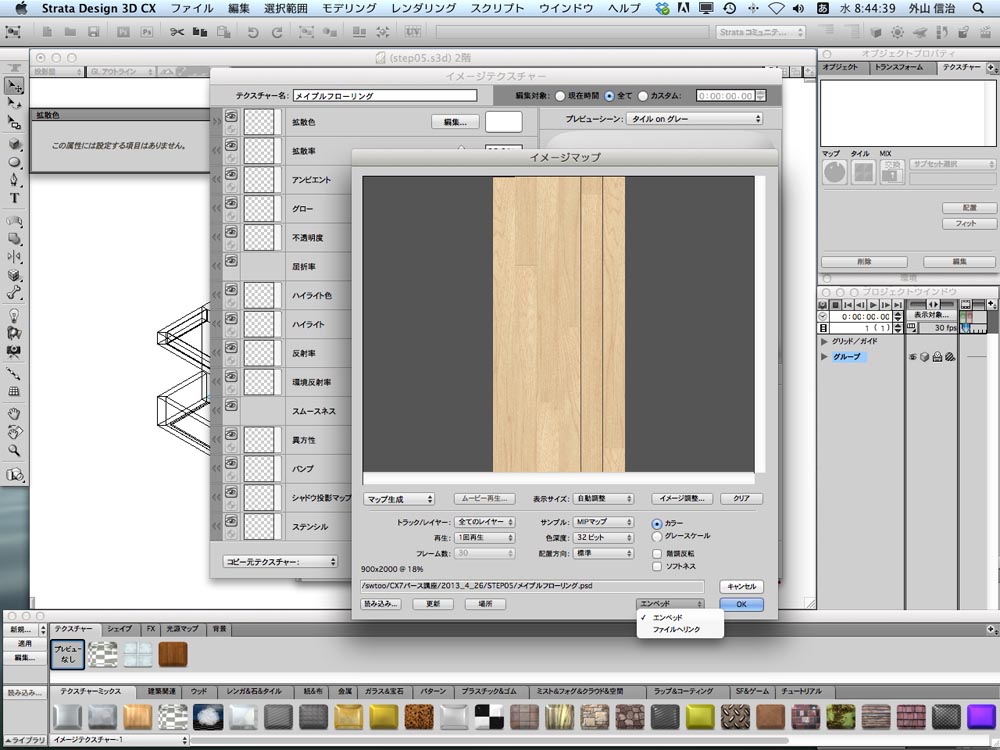Screen dimensions: 1000x750
Task: Click the stop button in project window
Action: point(835,305)
